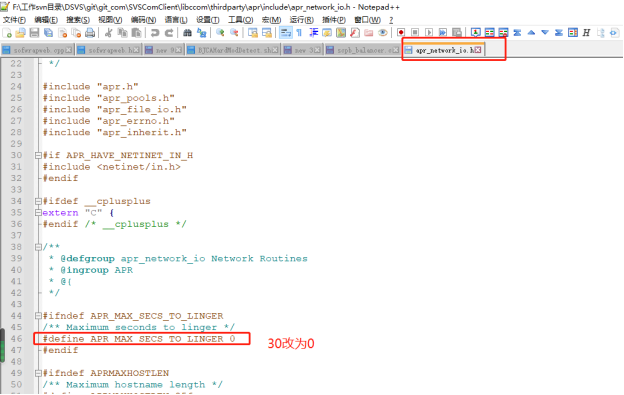Save the current file using Save icon
624x395 pixels.
pos(34,33)
